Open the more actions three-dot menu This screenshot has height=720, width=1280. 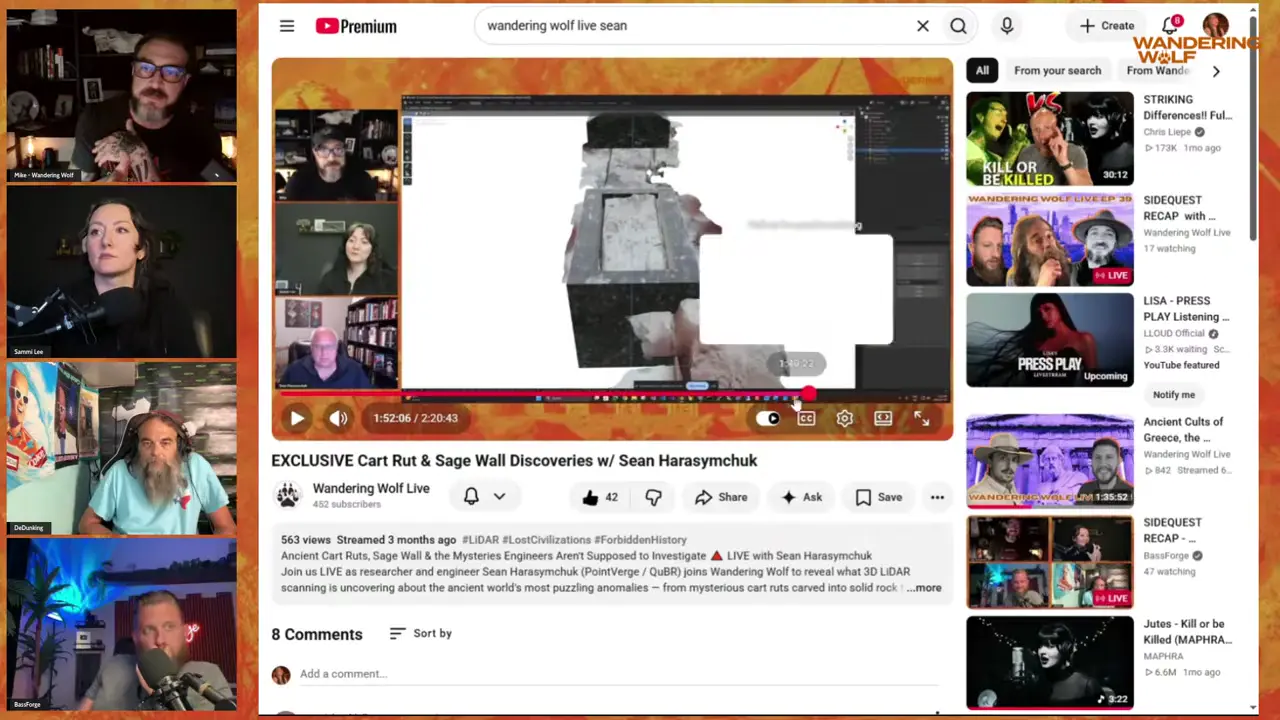point(937,497)
